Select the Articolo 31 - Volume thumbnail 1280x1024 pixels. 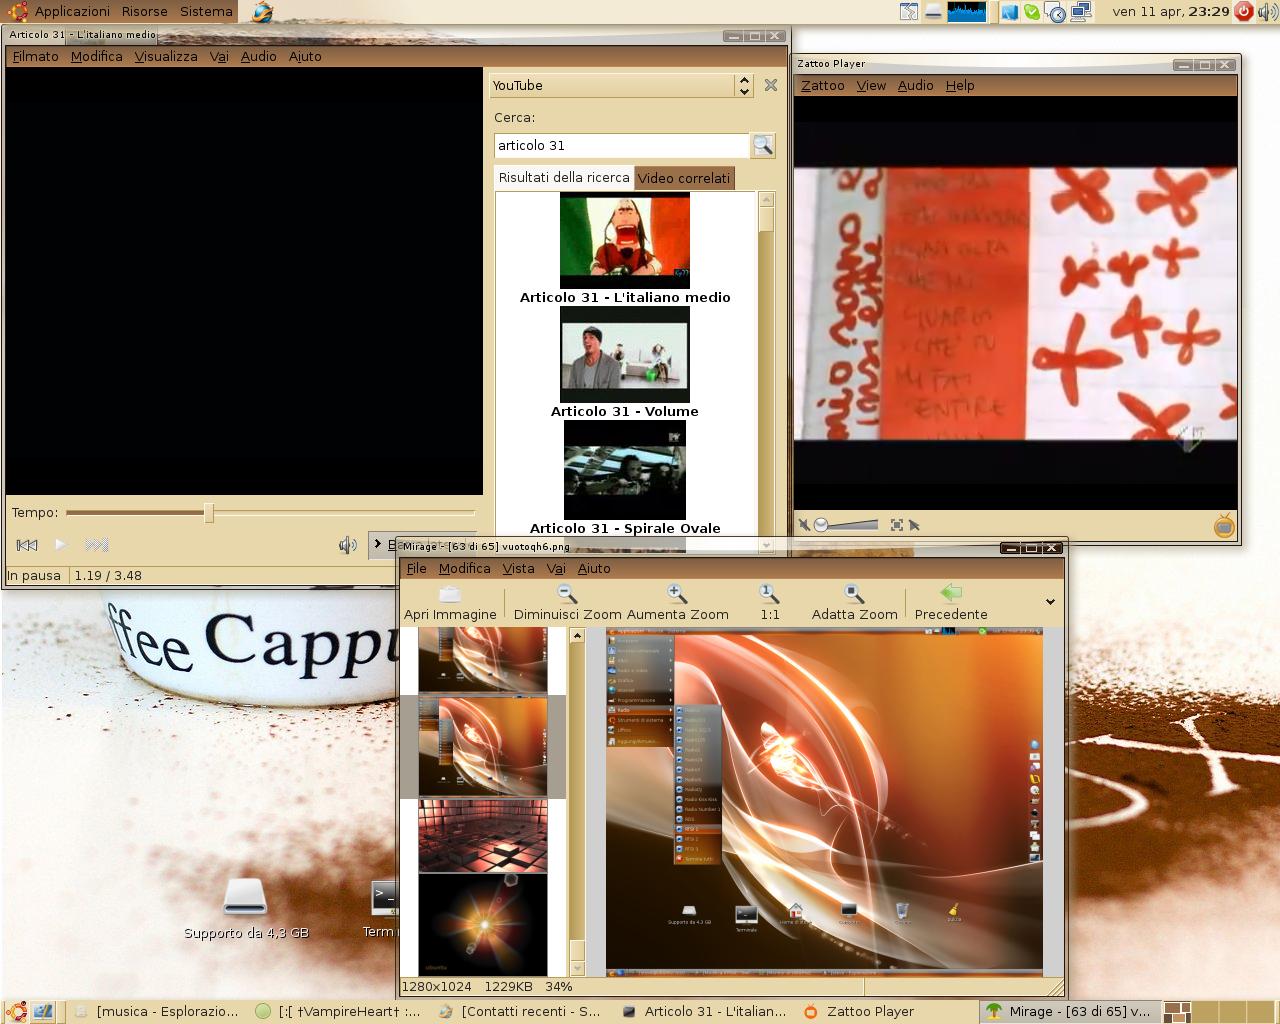coord(625,354)
